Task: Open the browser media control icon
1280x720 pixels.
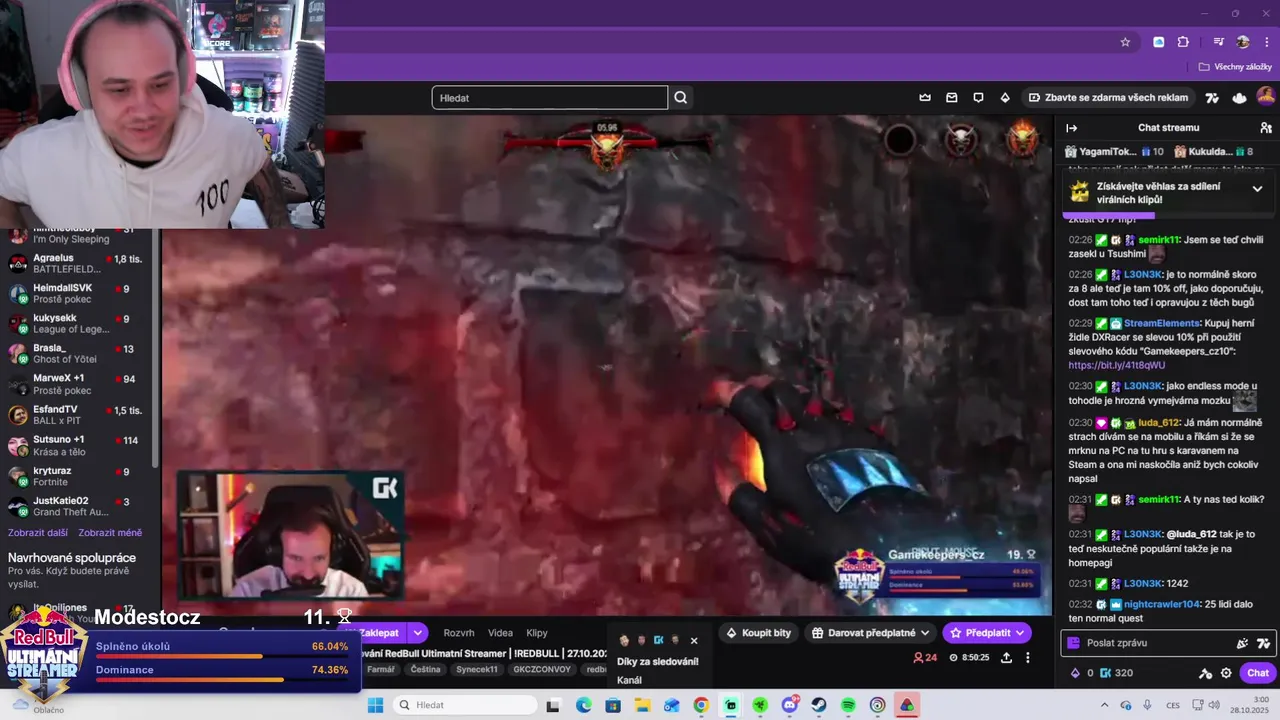Action: click(x=1218, y=42)
